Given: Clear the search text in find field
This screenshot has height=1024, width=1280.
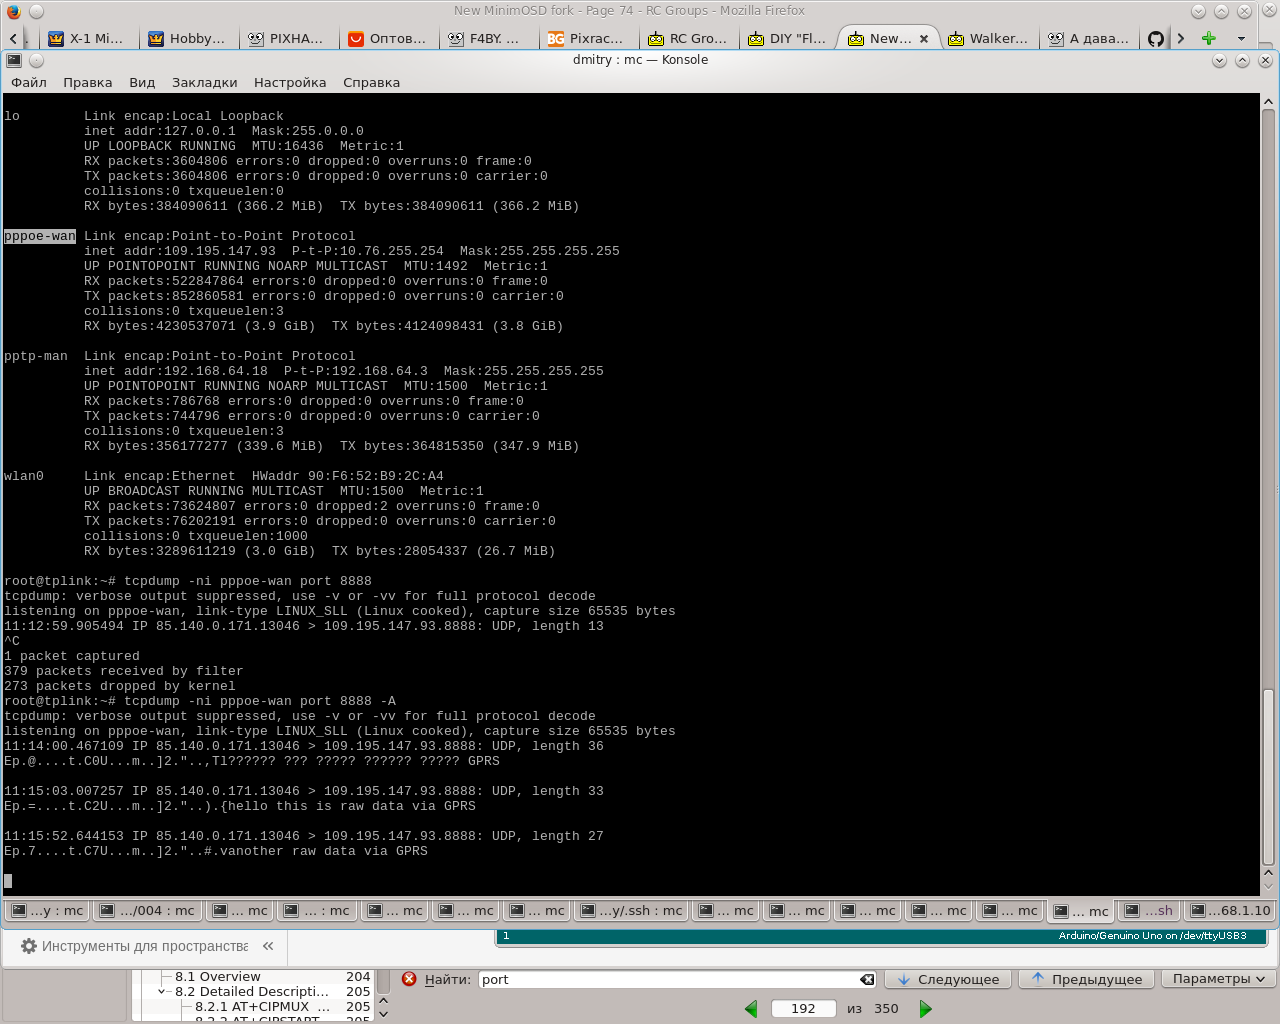Looking at the screenshot, I should [867, 980].
